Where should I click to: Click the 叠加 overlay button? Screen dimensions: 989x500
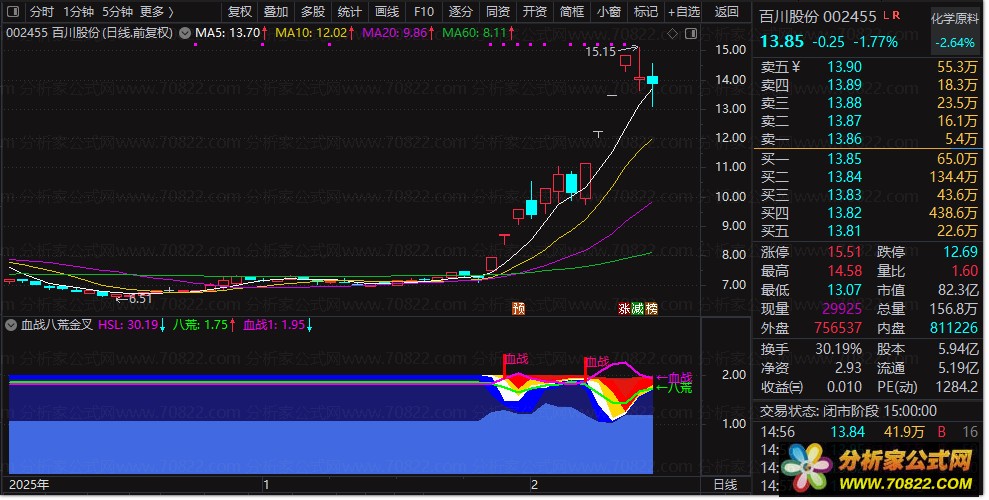pyautogui.click(x=276, y=11)
